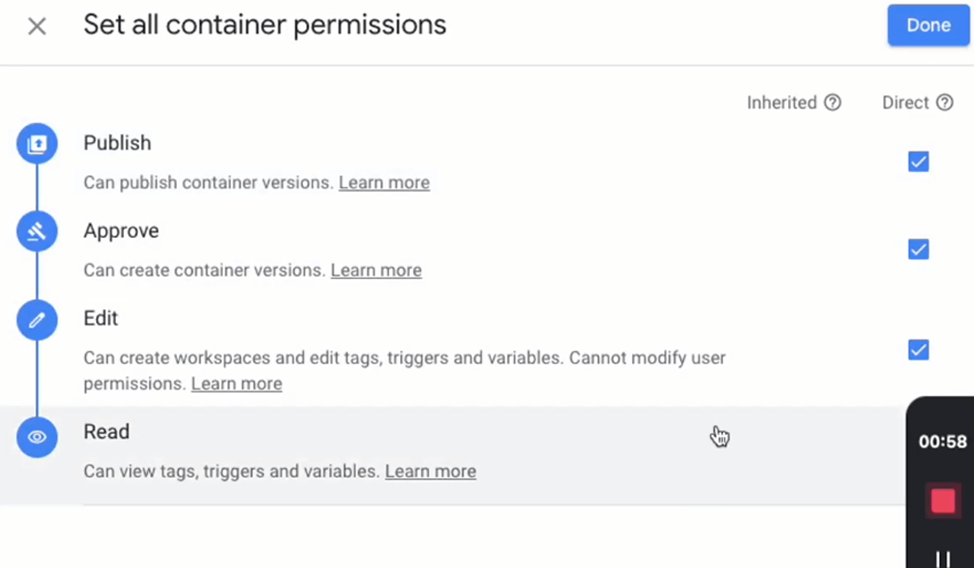Open Learn more link for Publish
Image resolution: width=974 pixels, height=568 pixels.
click(384, 183)
